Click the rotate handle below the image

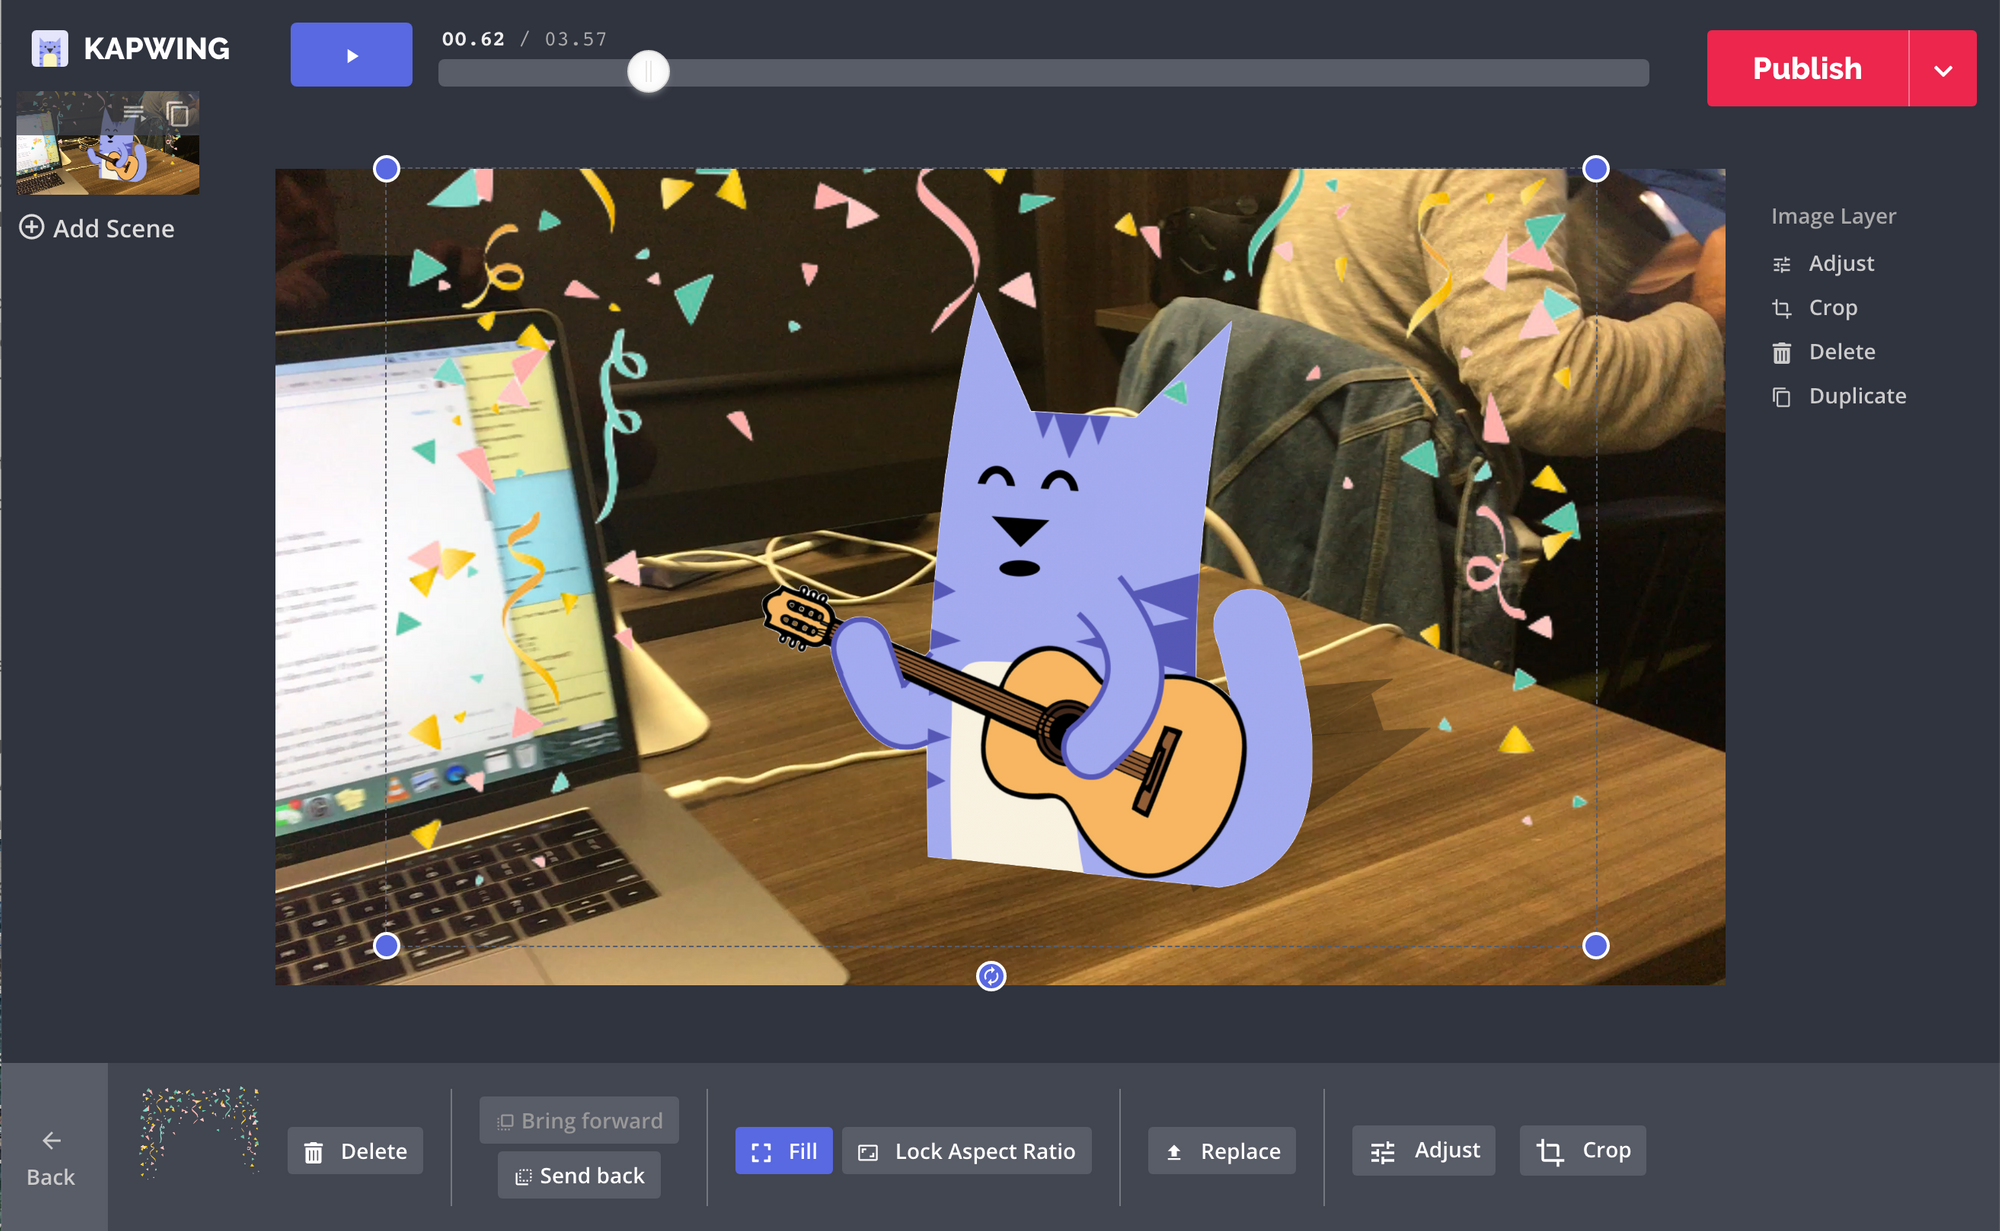(x=990, y=976)
